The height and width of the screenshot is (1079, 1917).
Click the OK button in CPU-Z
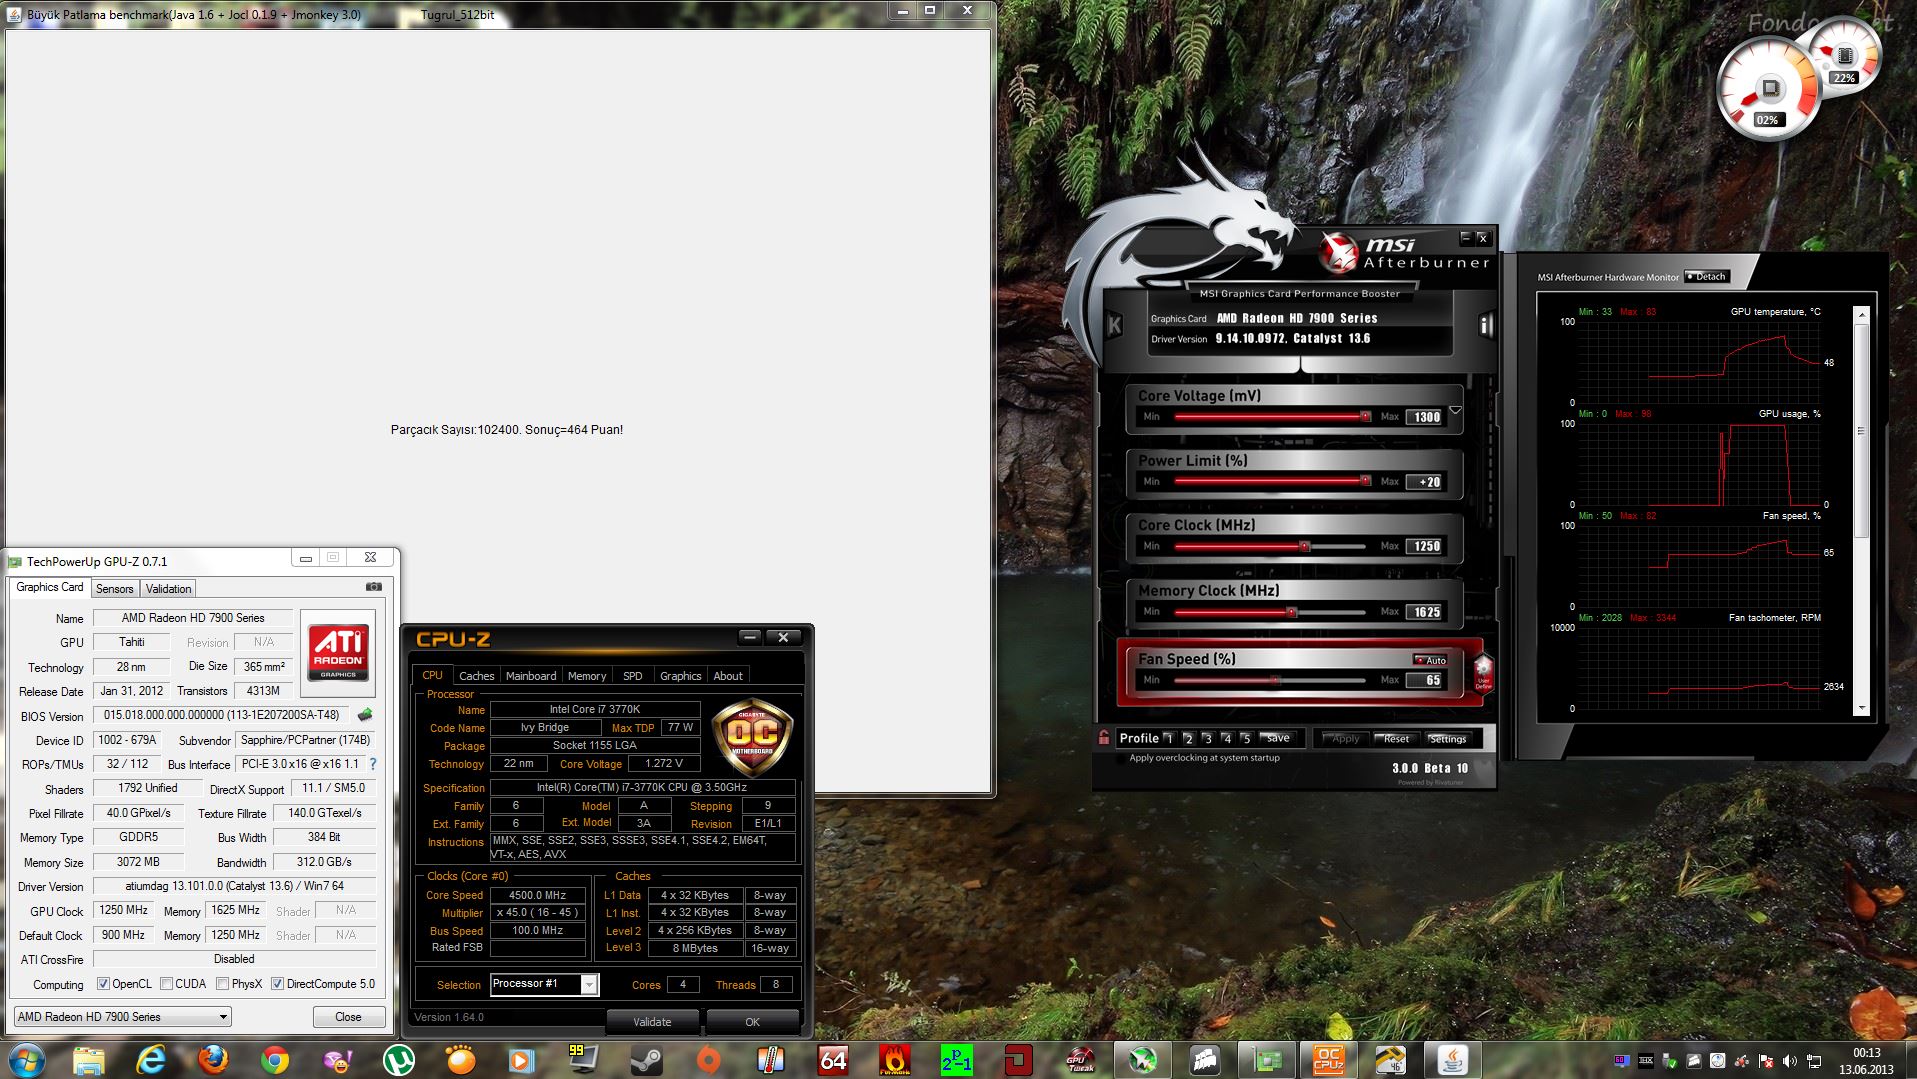coord(752,1022)
